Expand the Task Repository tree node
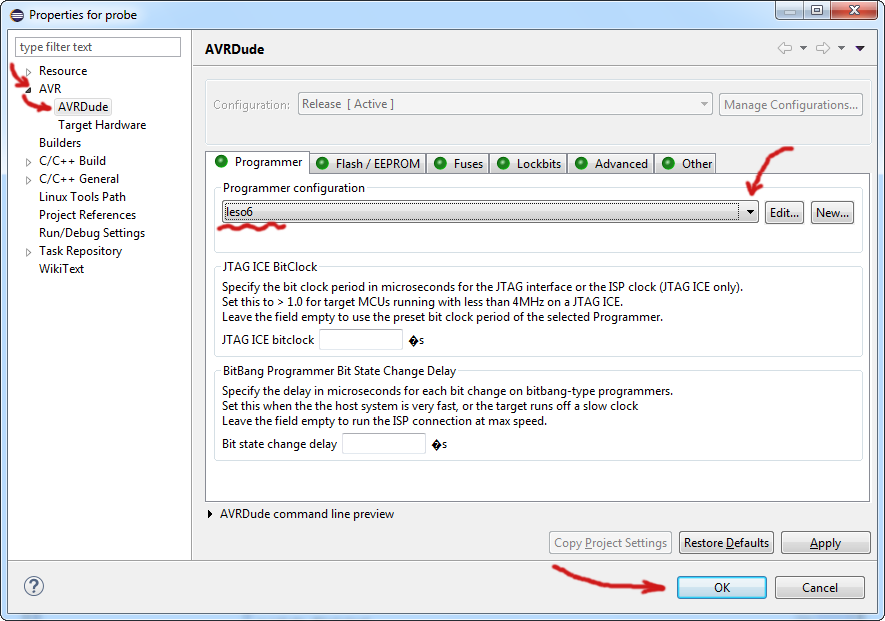885x621 pixels. pos(28,252)
